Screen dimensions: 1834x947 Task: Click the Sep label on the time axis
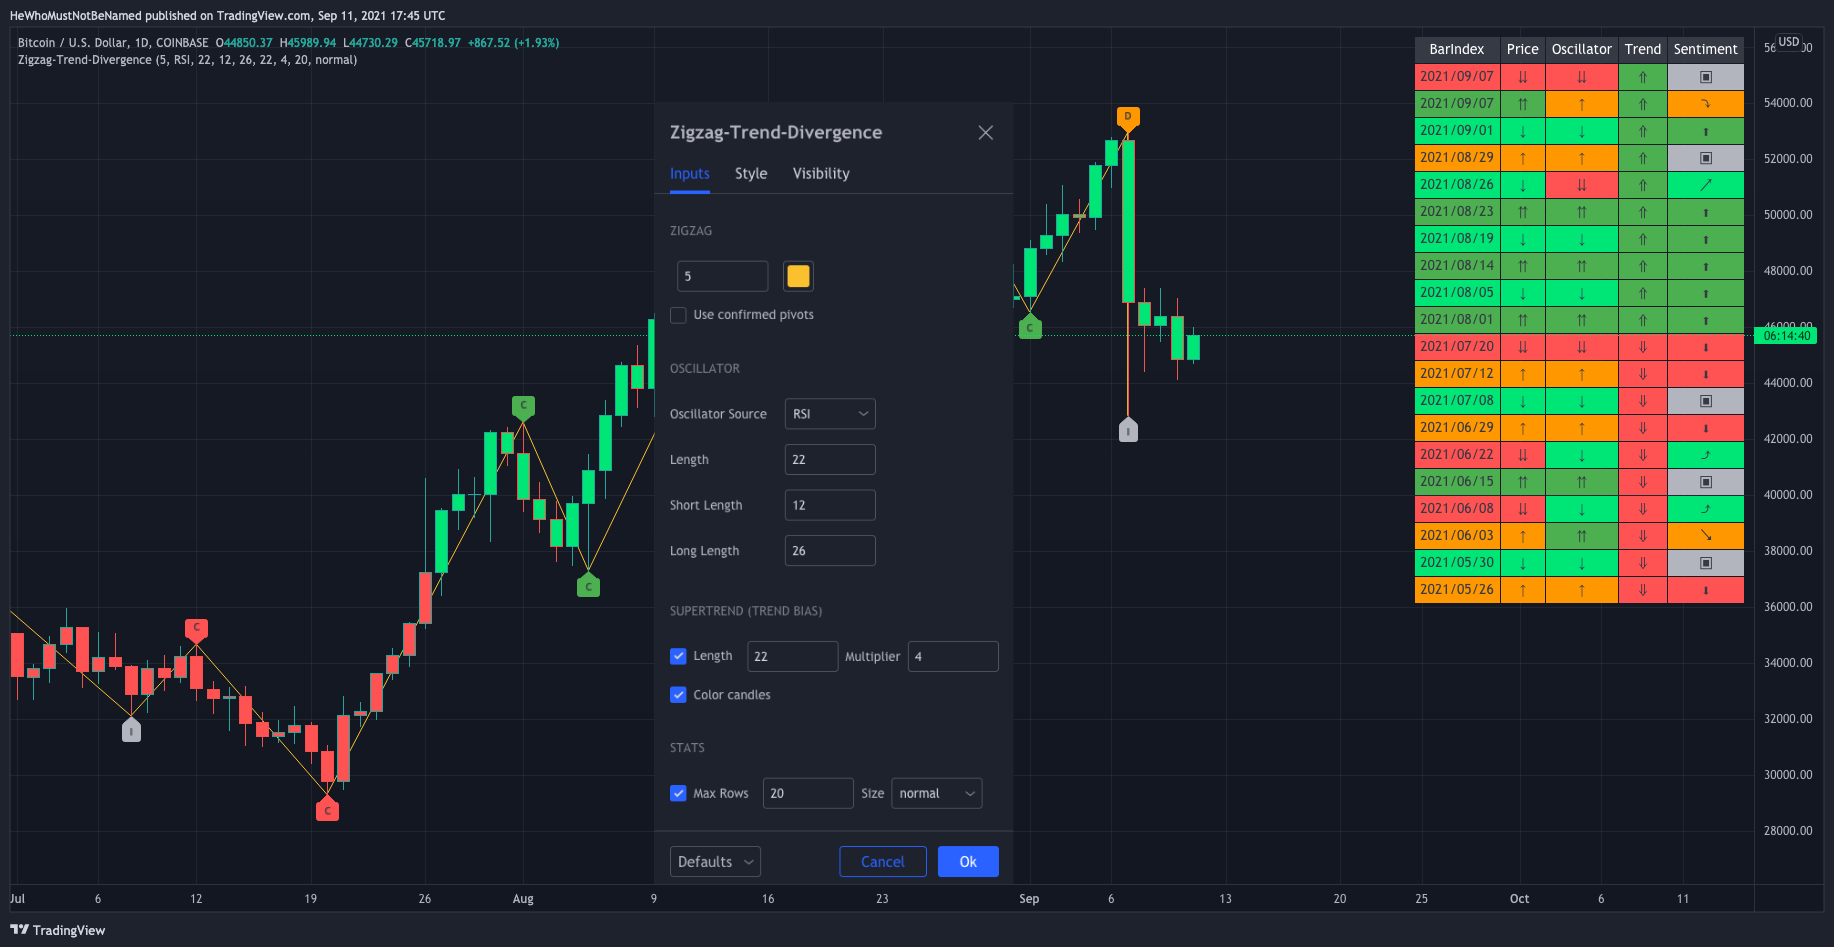1029,899
